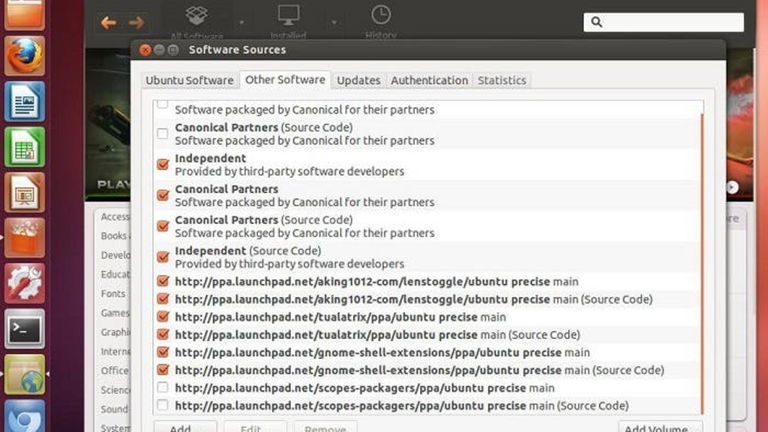Click the Add Volume button
Screen dimensions: 768x432
click(660, 427)
